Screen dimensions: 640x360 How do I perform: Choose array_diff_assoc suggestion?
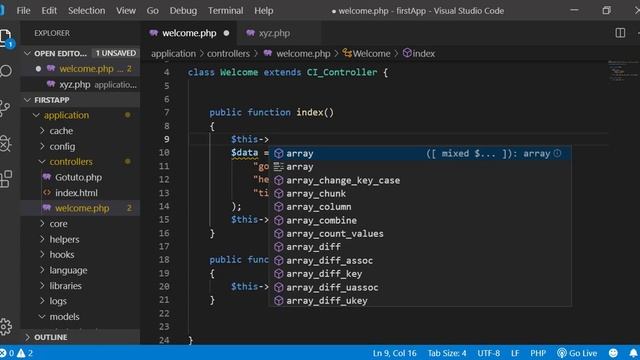pos(420,260)
